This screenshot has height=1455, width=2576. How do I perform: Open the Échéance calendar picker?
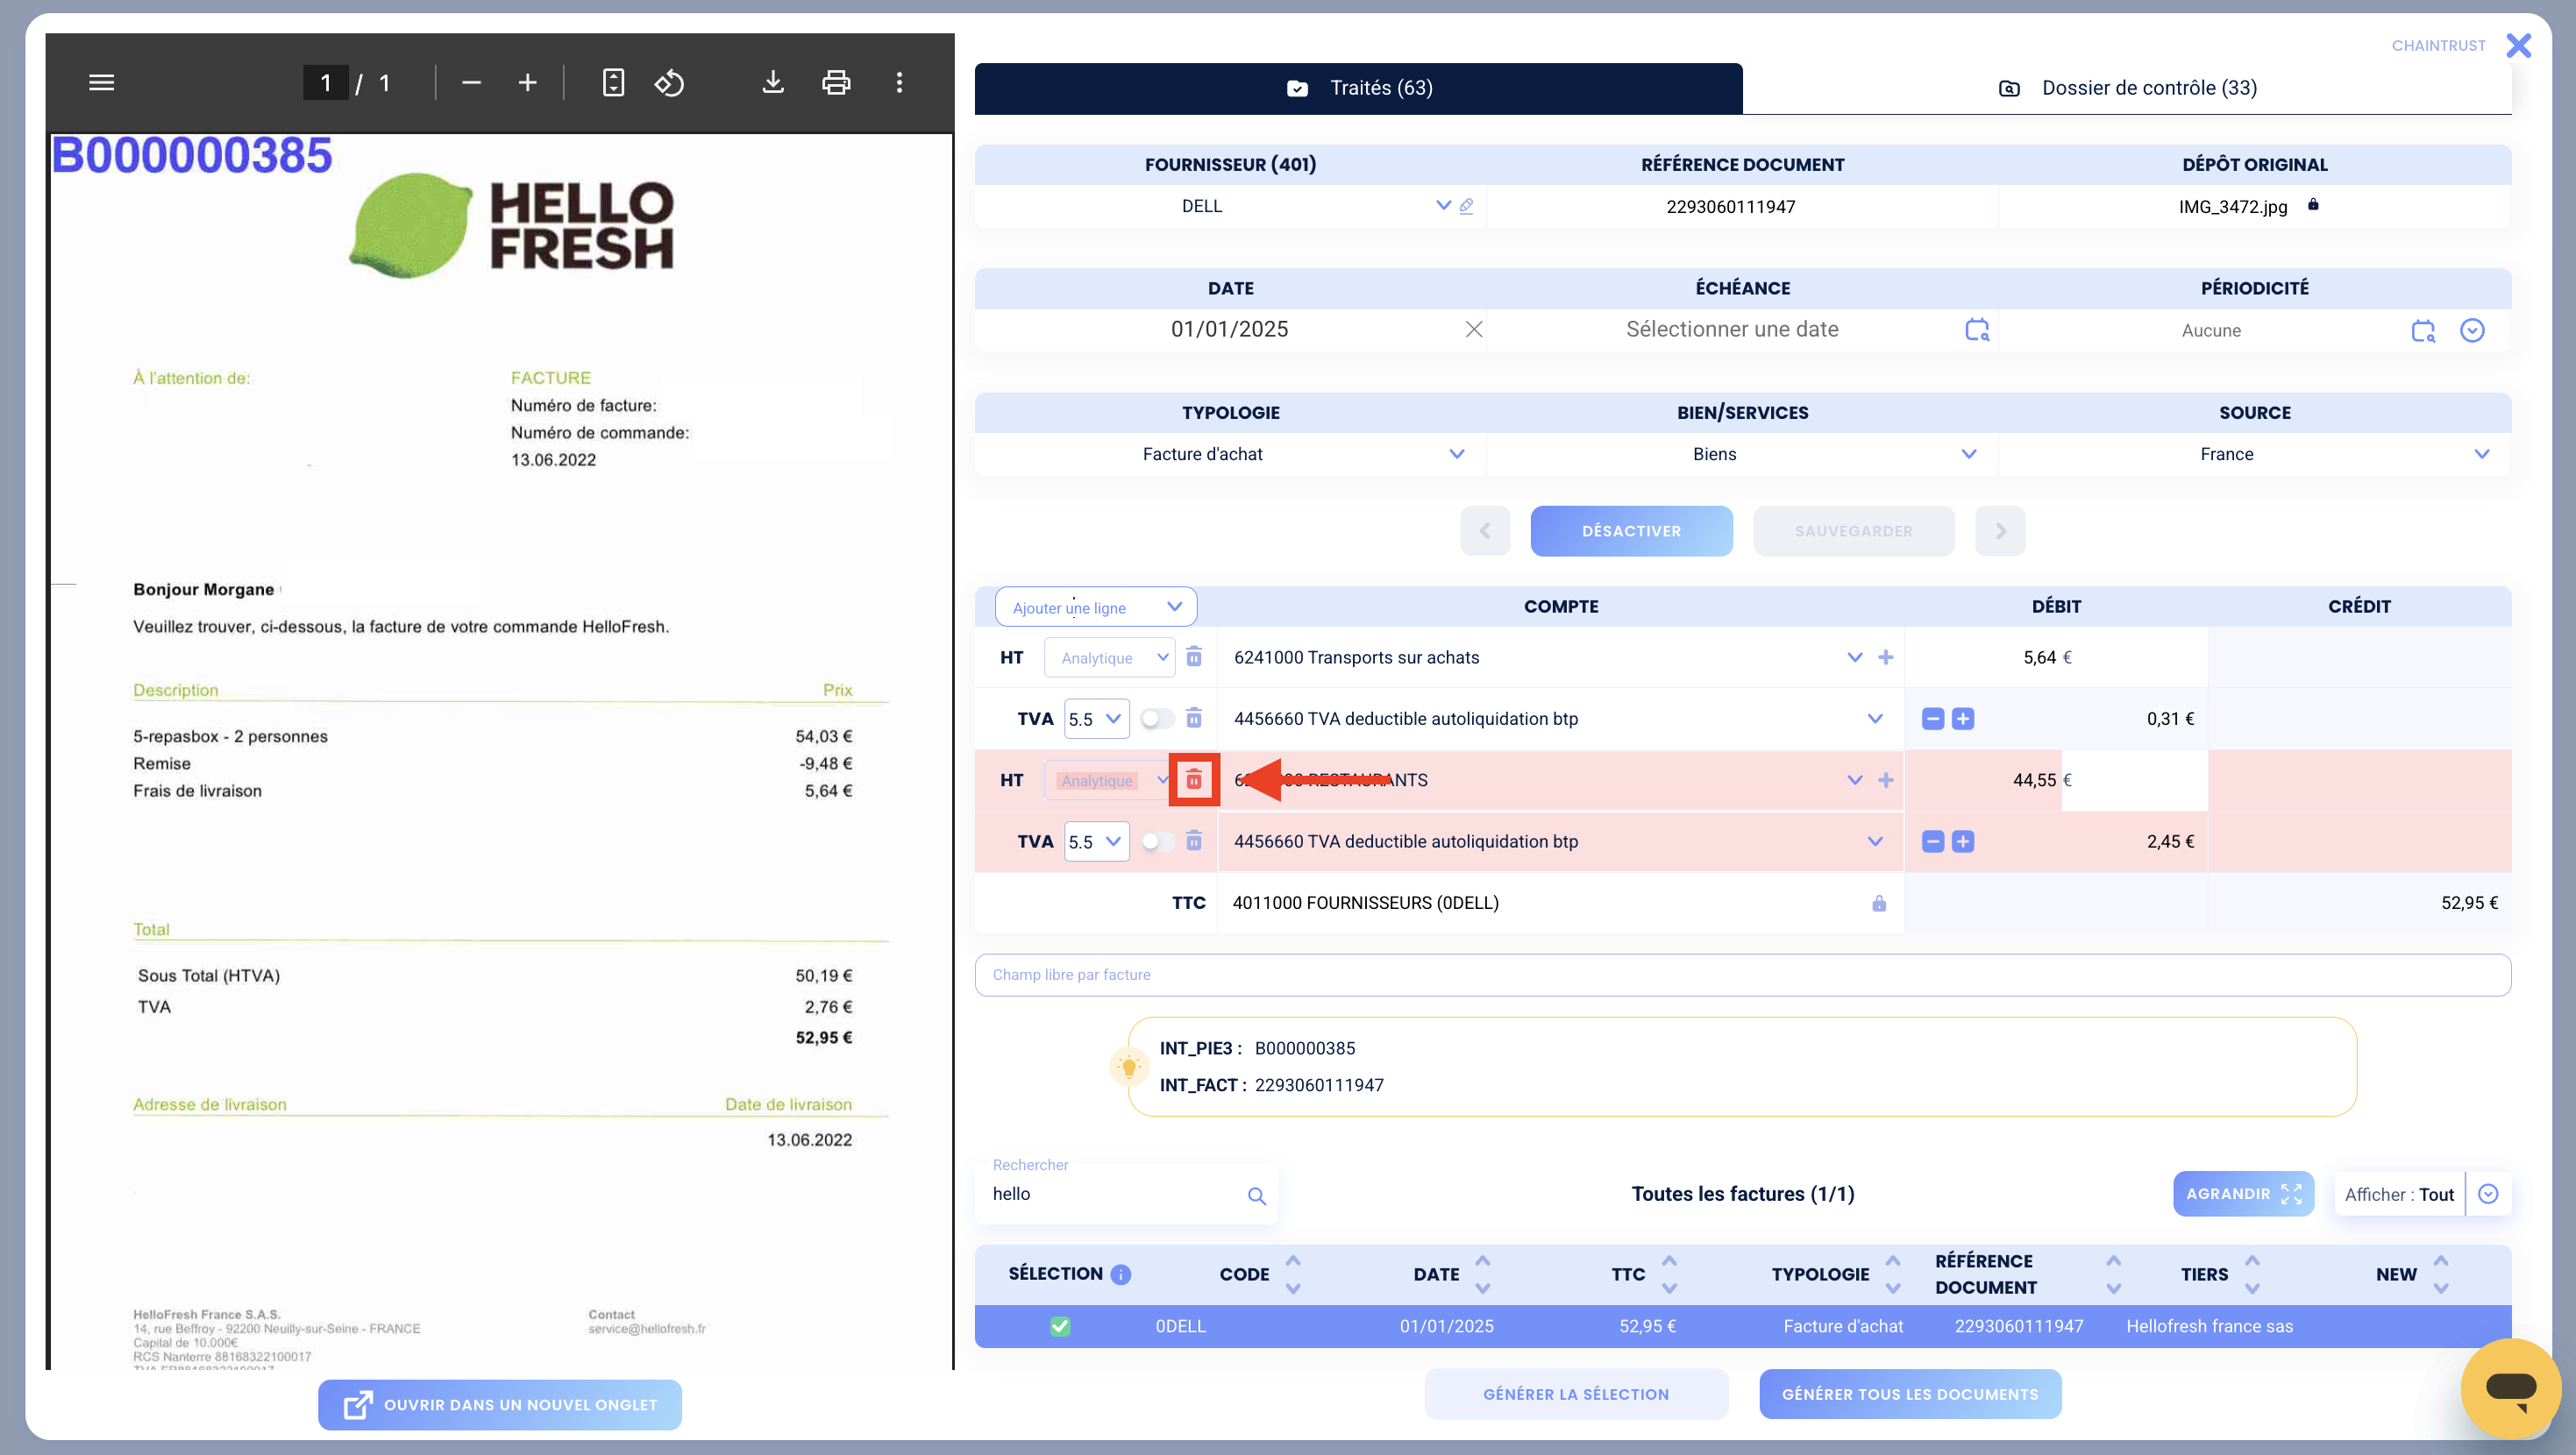pyautogui.click(x=1976, y=330)
